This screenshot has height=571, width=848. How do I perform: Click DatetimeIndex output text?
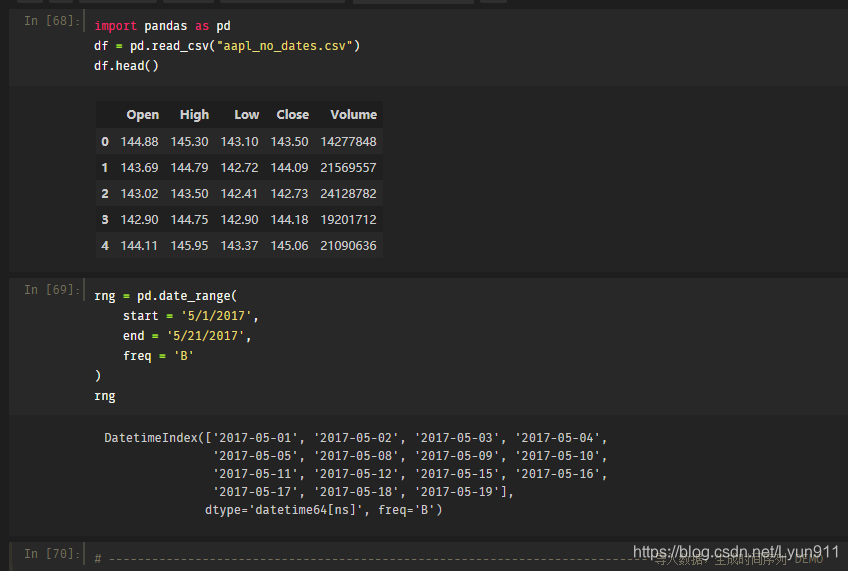pyautogui.click(x=151, y=438)
